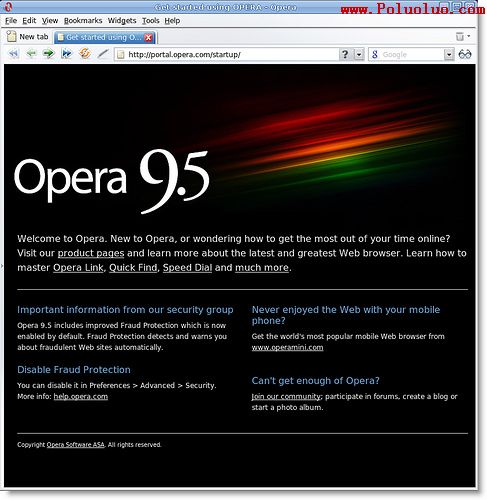Click the question mark security icon
Image resolution: width=487 pixels, height=500 pixels.
(345, 54)
